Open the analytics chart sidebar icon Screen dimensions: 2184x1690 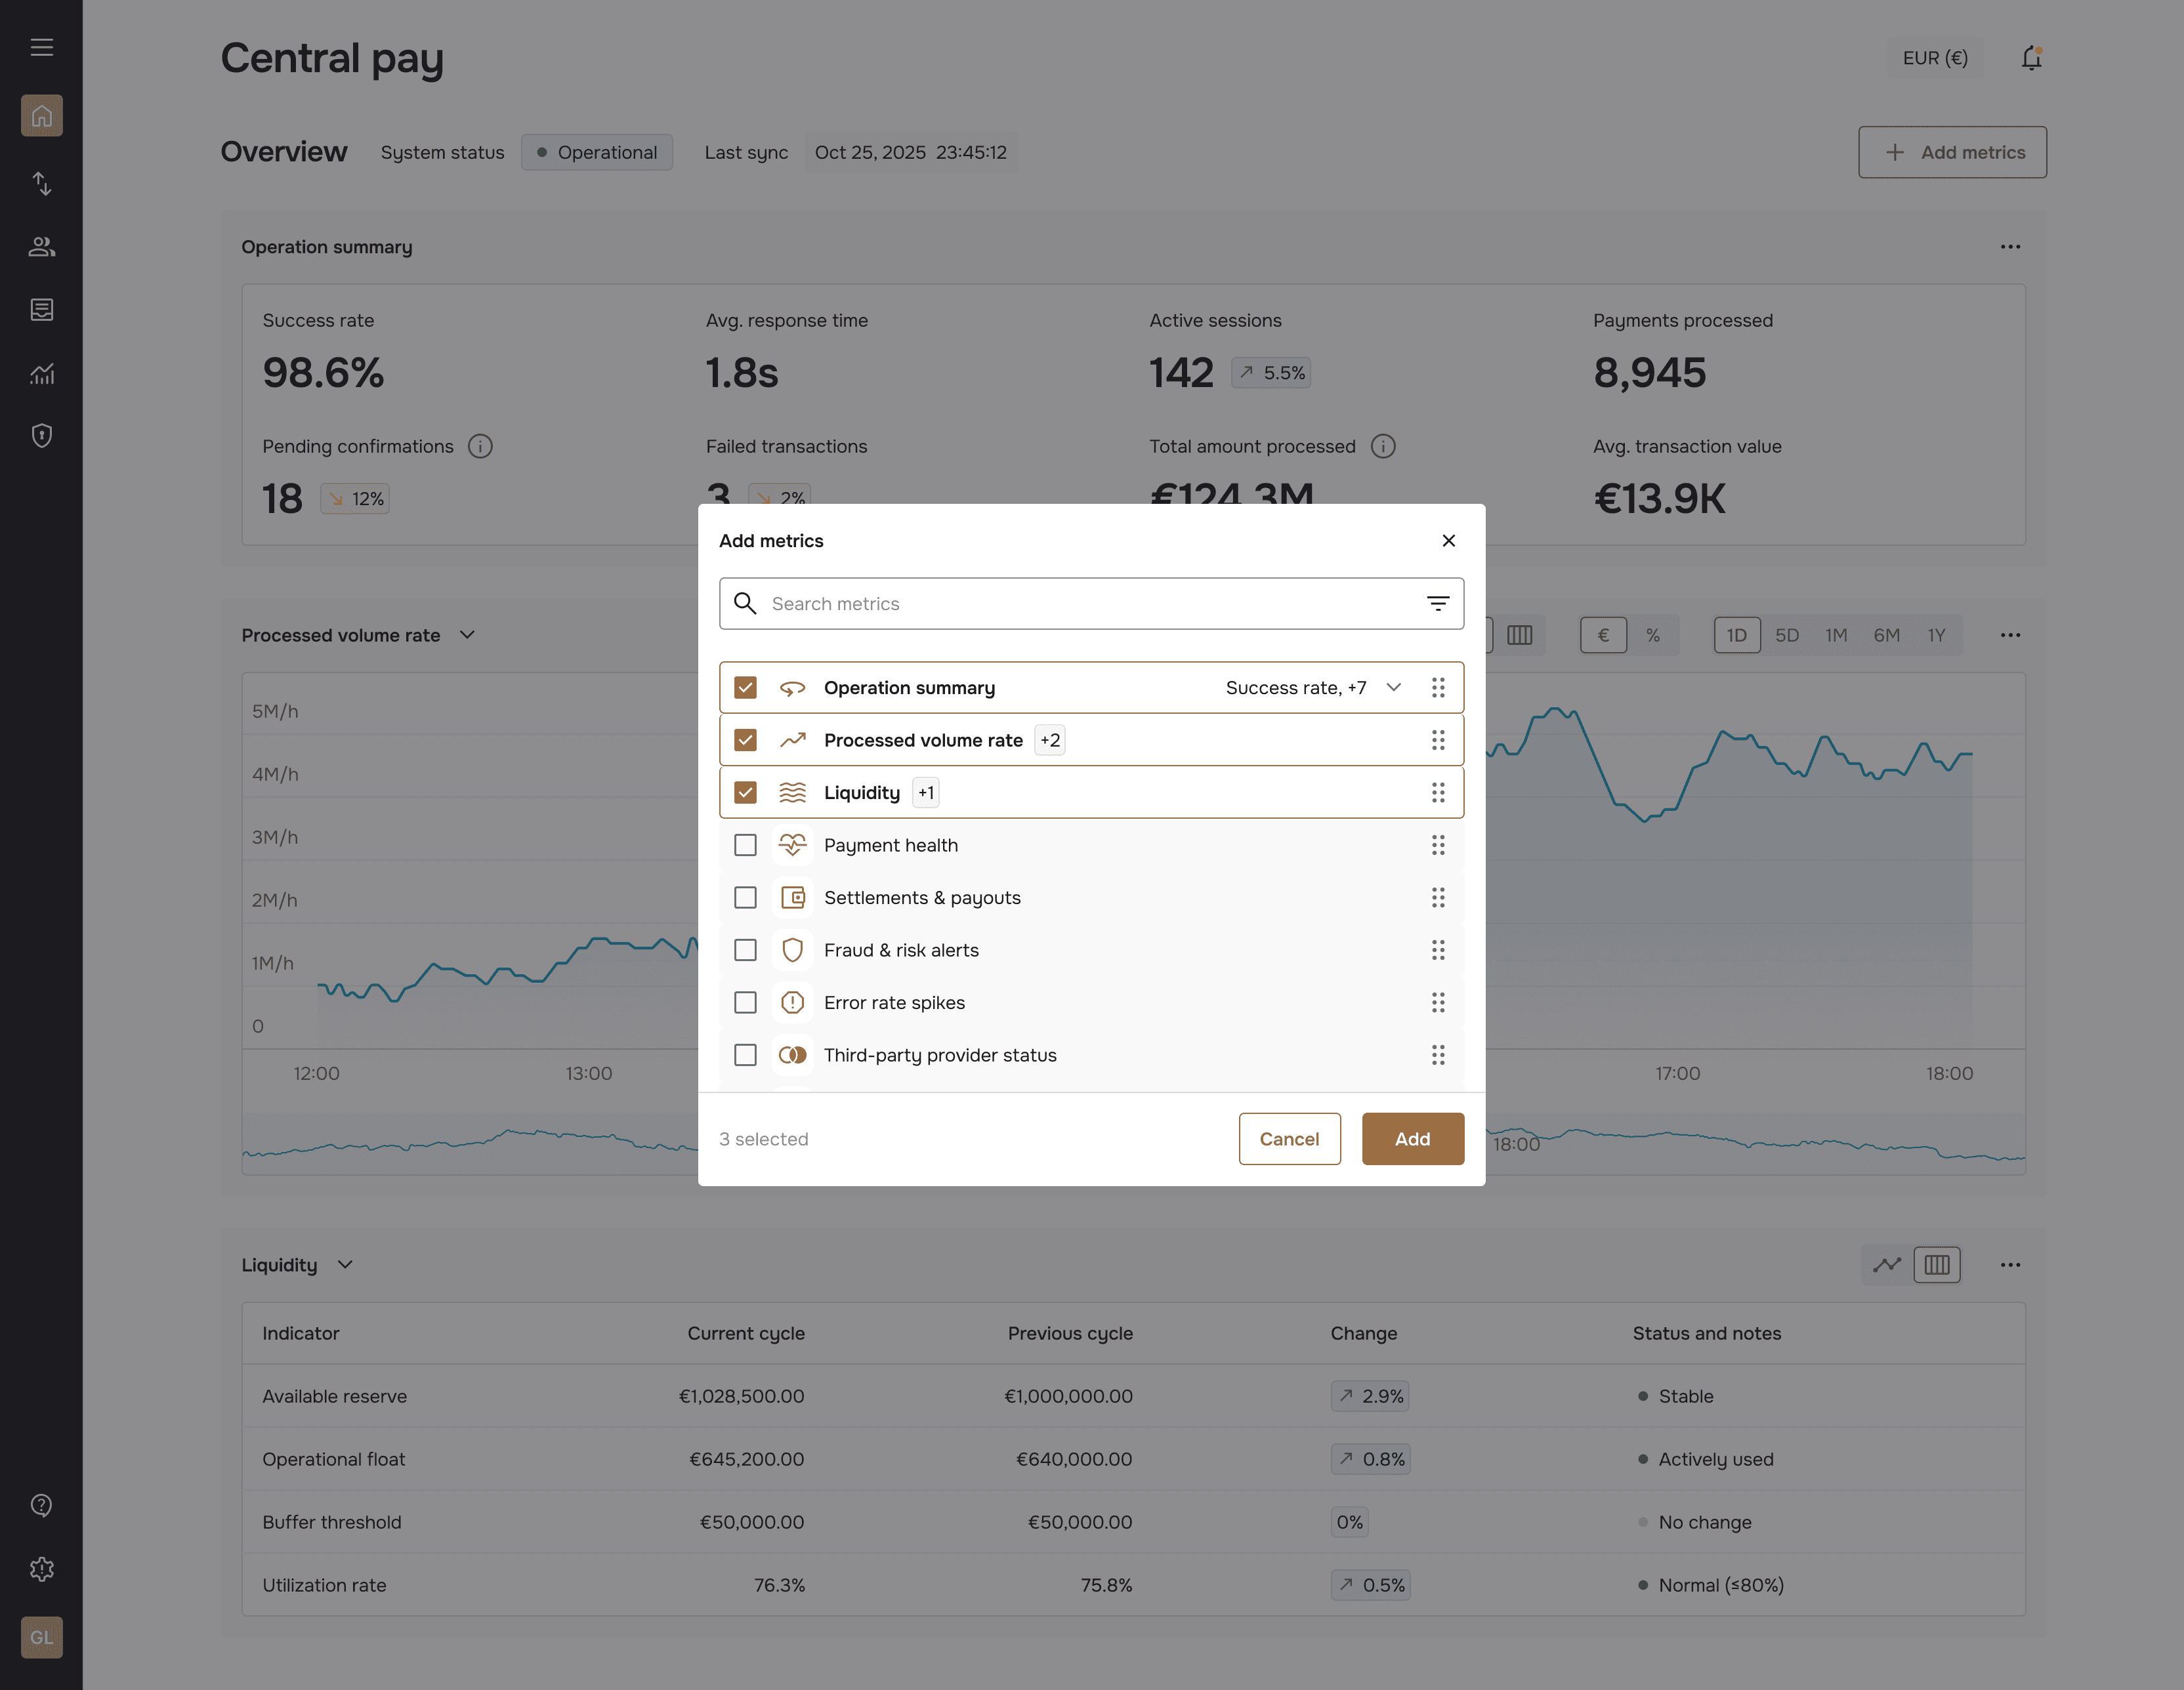41,373
